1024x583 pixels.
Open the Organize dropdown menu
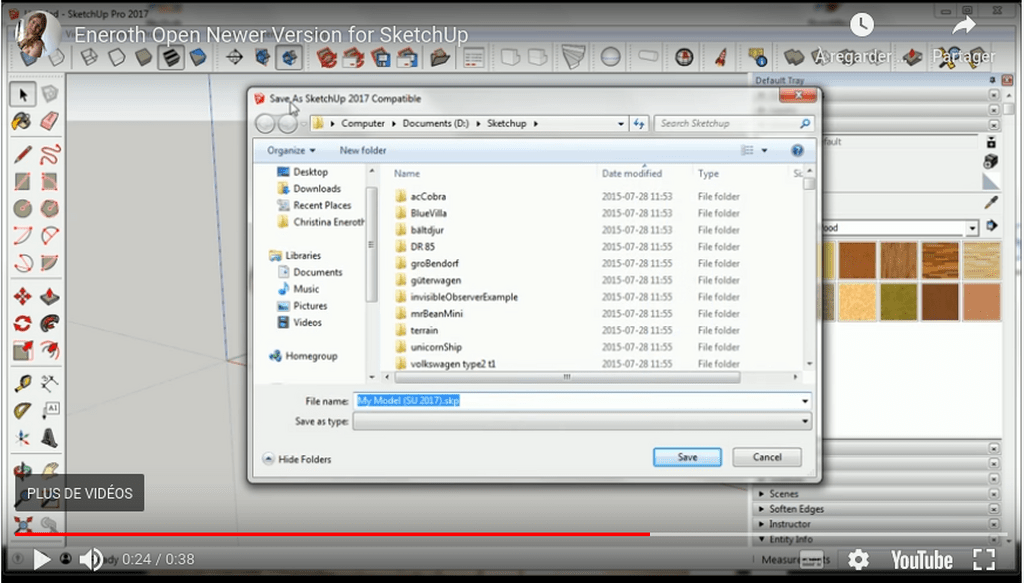[291, 151]
